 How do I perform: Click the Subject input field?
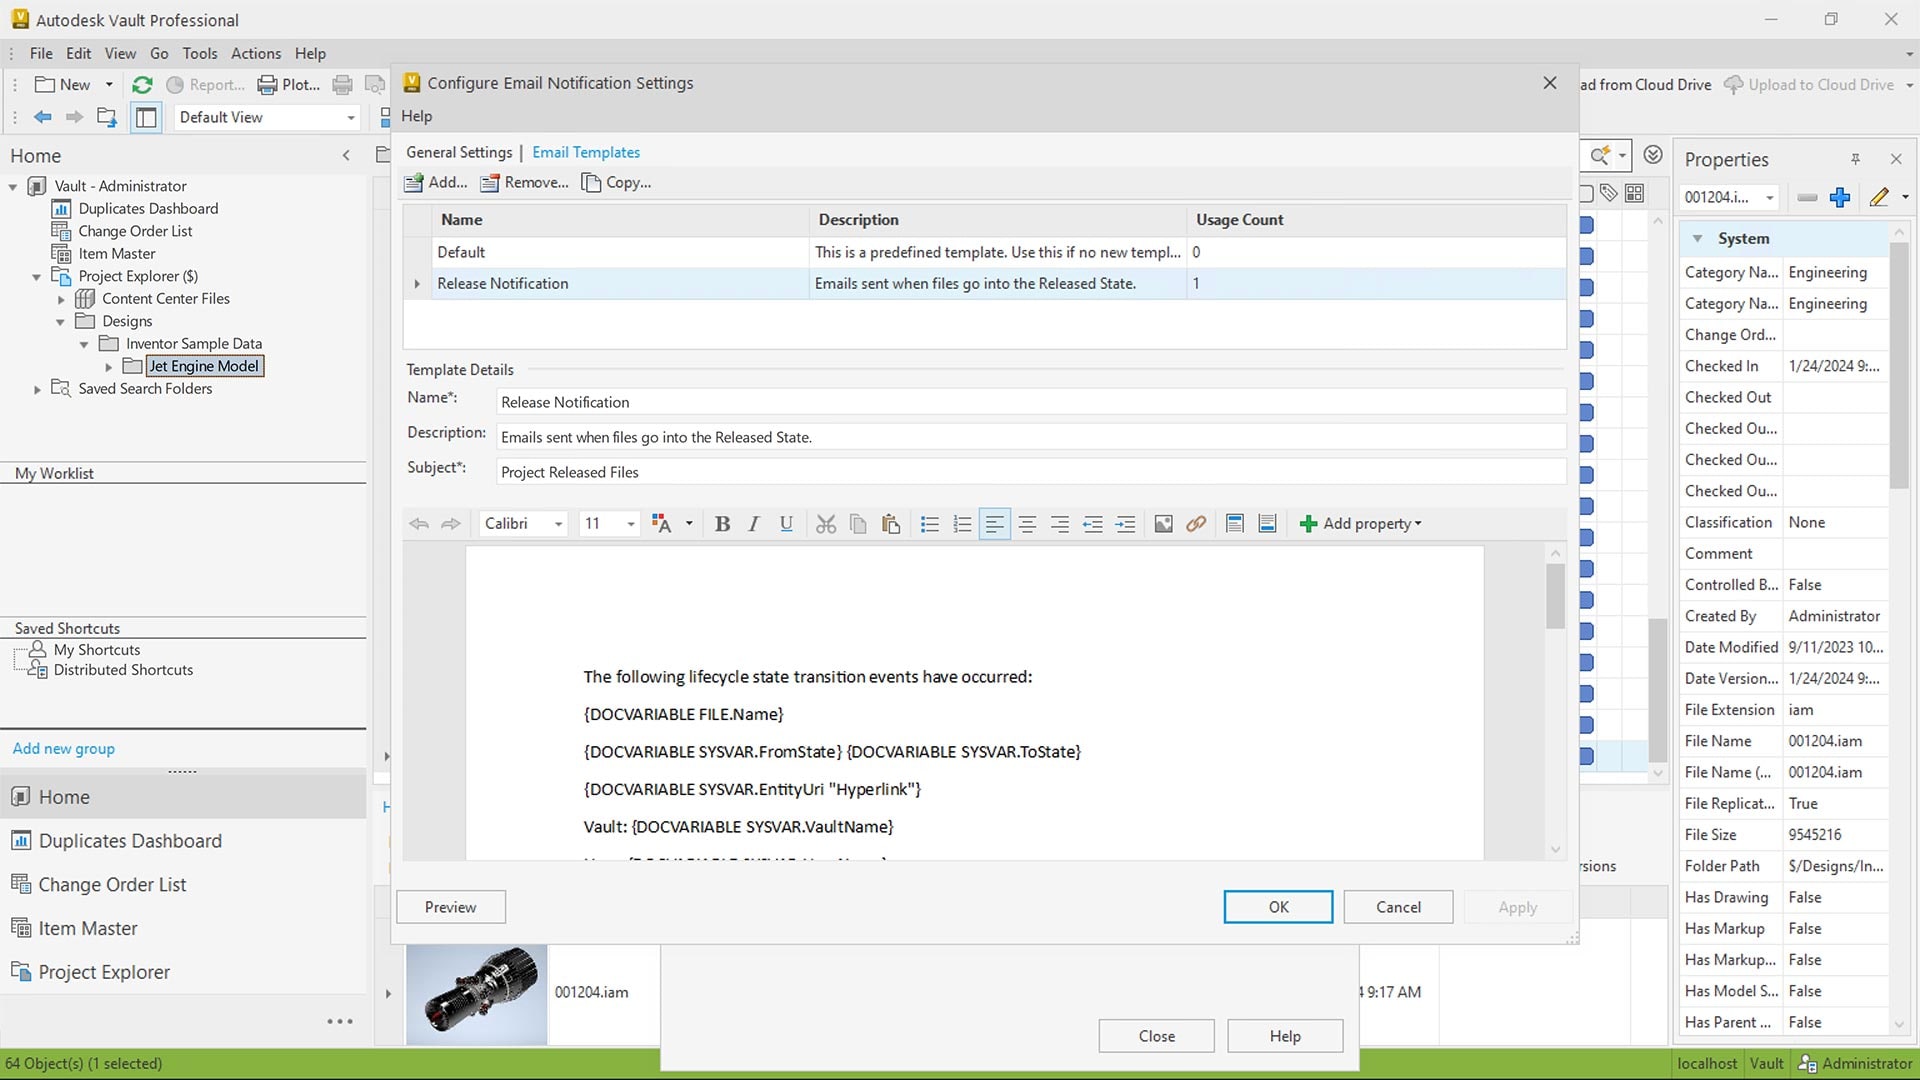click(x=1030, y=472)
